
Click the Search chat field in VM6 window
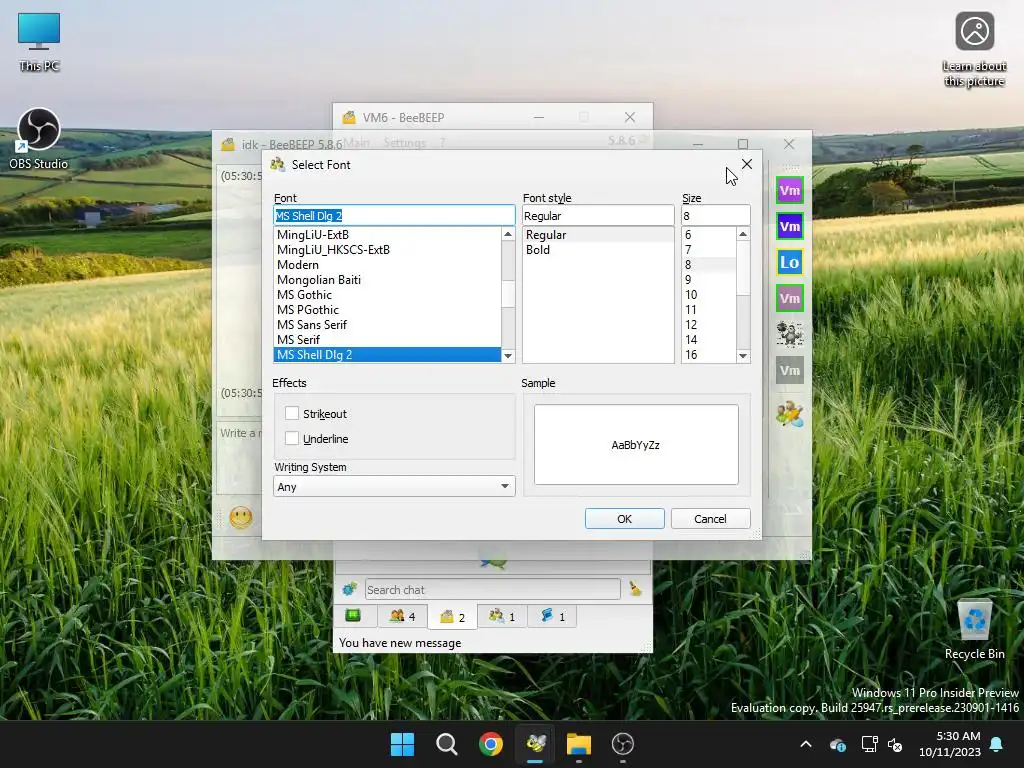492,589
